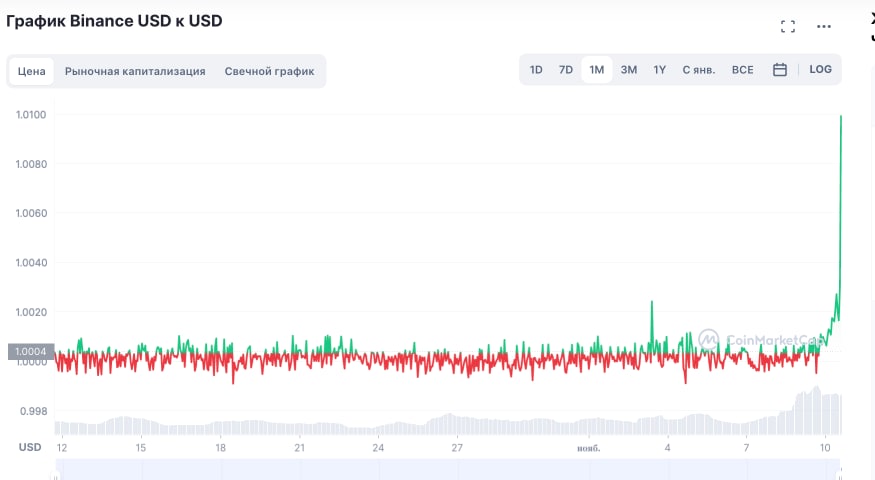Select the 1D time range

(x=536, y=70)
